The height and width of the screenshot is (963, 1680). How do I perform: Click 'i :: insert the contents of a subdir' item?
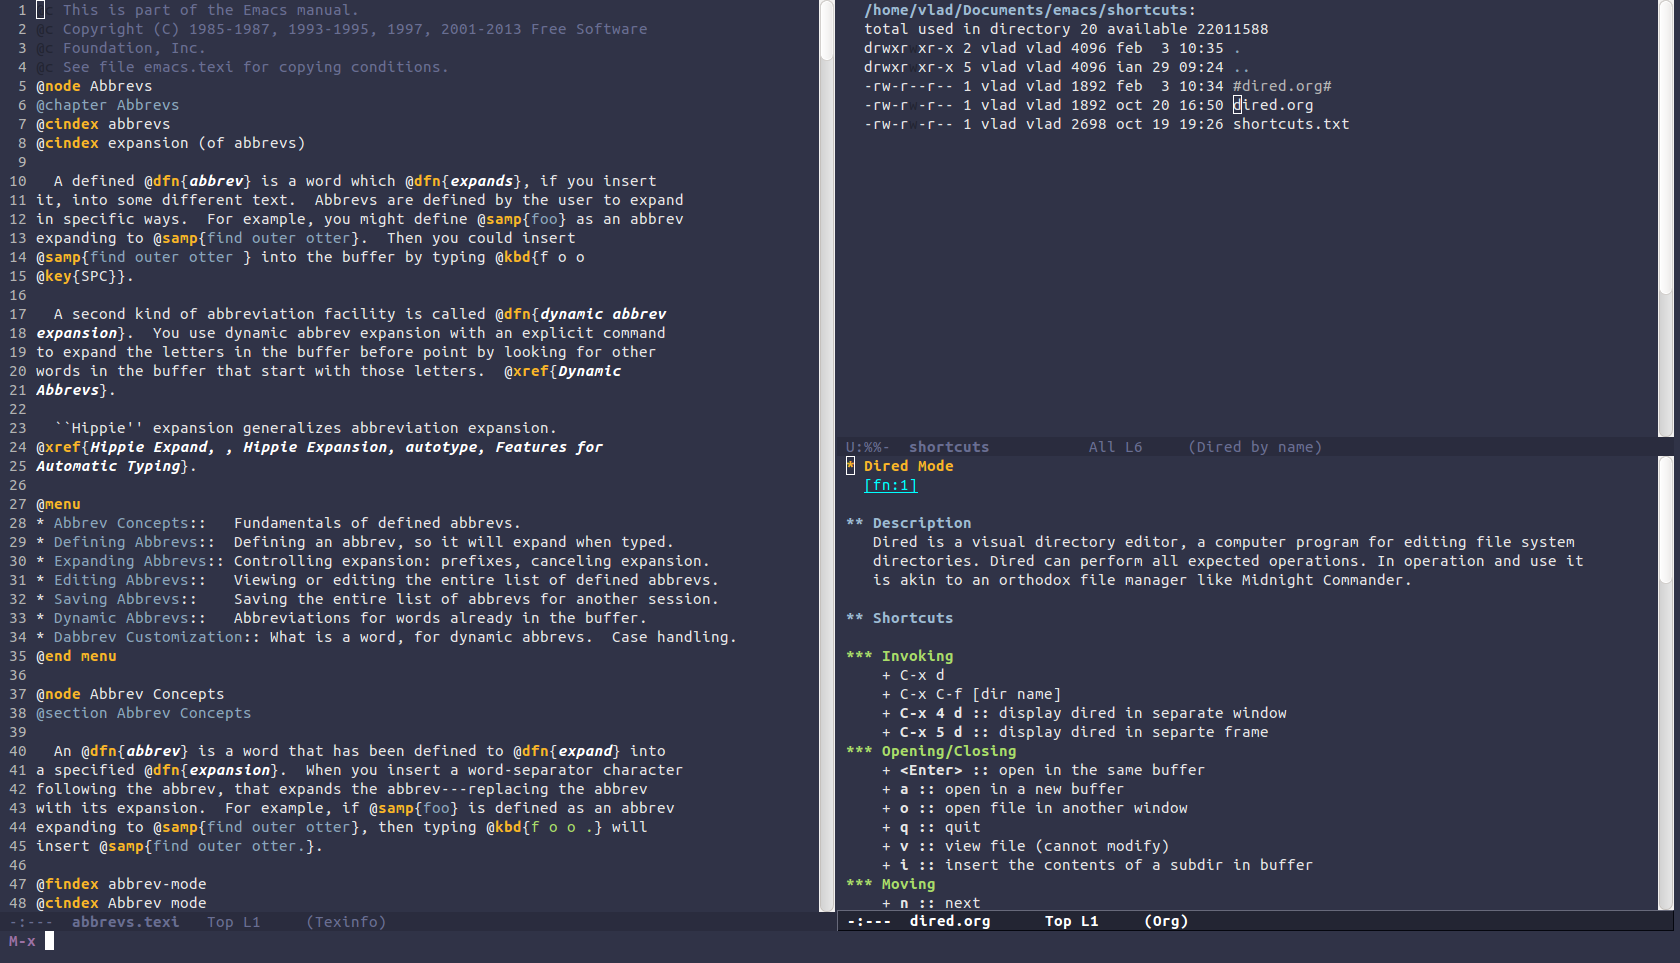pos(1097,865)
